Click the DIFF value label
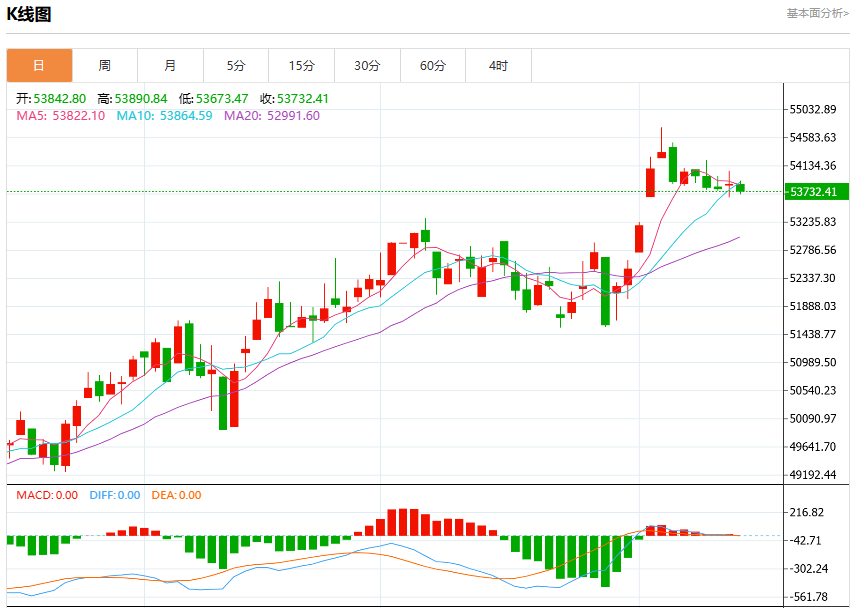This screenshot has width=859, height=608. coord(115,495)
